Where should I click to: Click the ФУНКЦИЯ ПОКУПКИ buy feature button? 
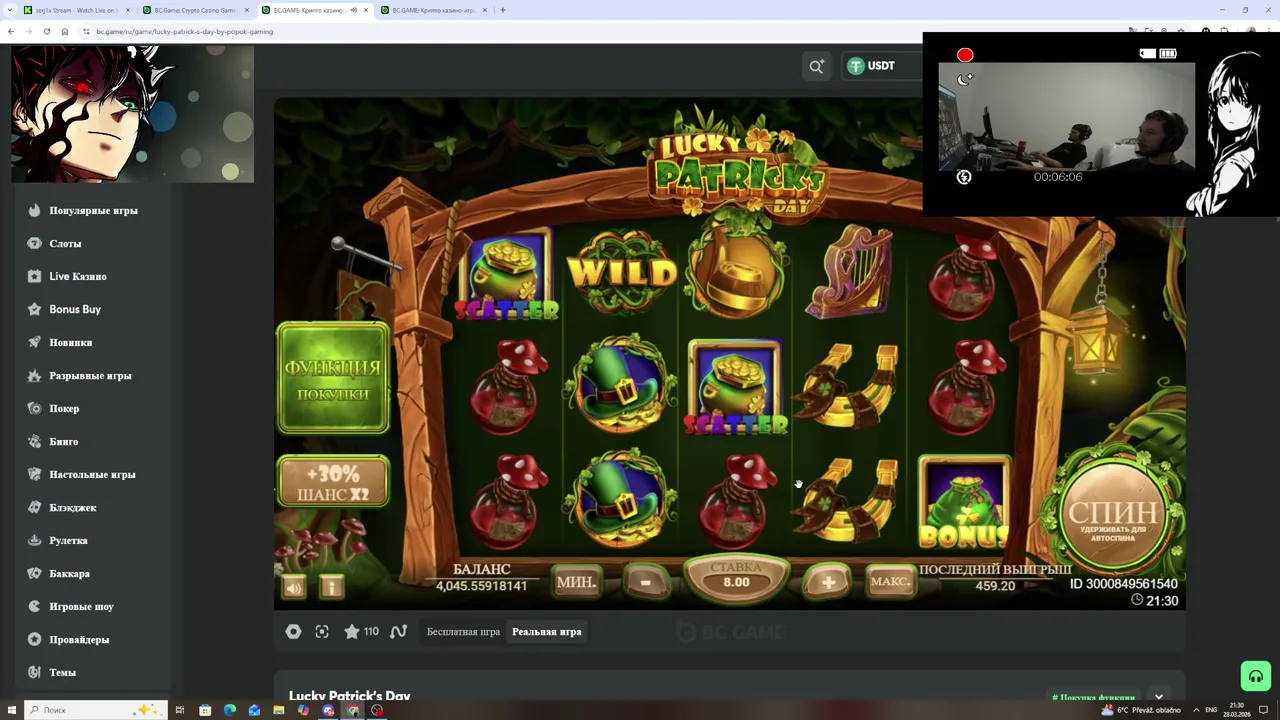click(x=333, y=379)
